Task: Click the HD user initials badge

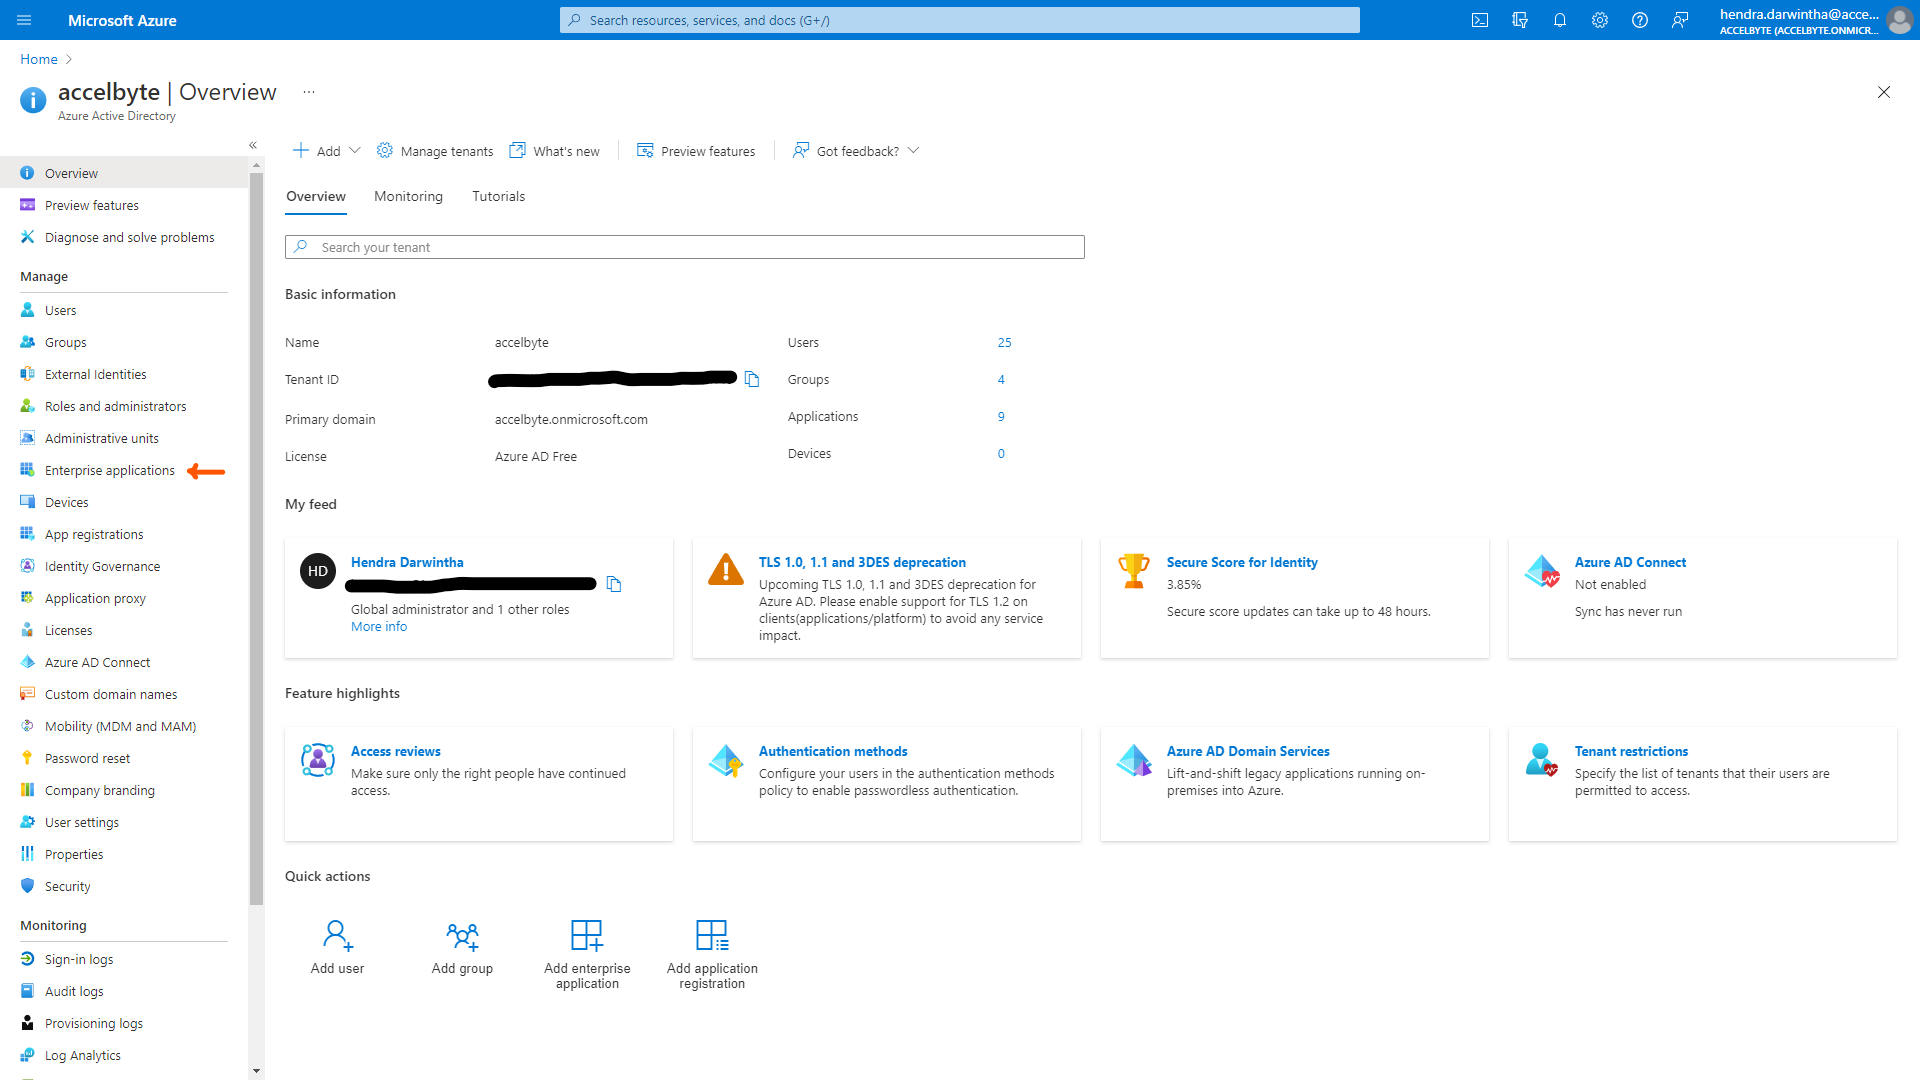Action: pos(318,571)
